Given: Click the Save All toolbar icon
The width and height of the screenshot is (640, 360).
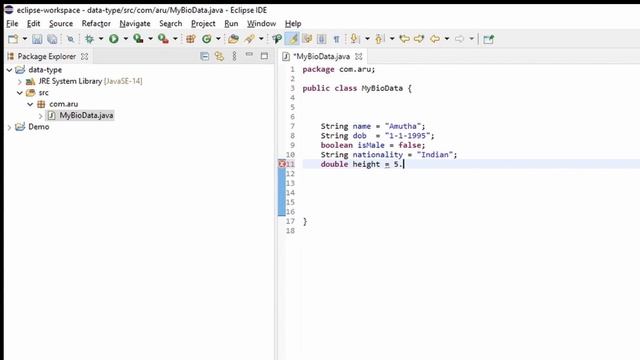Looking at the screenshot, I should [52, 39].
